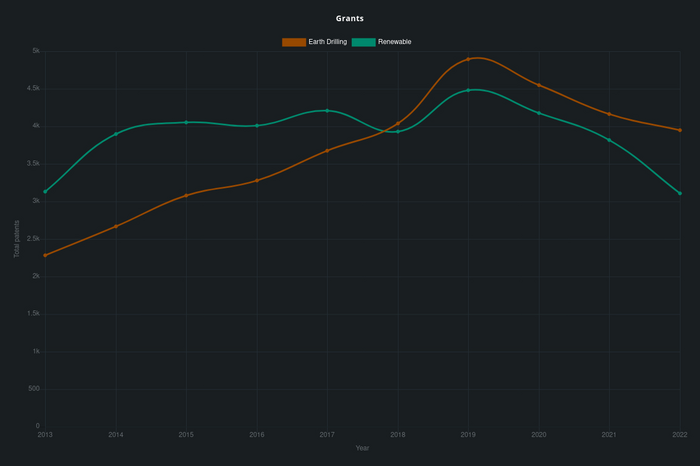The height and width of the screenshot is (466, 700).
Task: Click the 2013 x-axis label
Action: 45,435
